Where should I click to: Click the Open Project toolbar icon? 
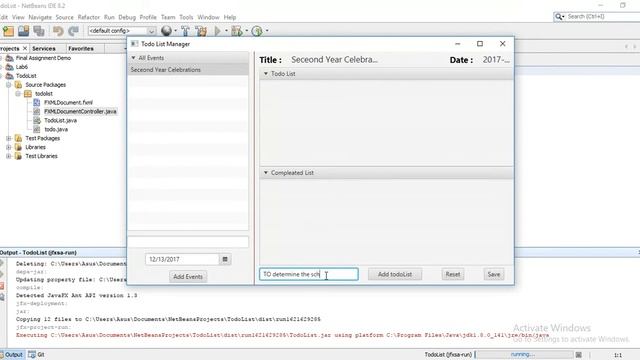point(24,31)
